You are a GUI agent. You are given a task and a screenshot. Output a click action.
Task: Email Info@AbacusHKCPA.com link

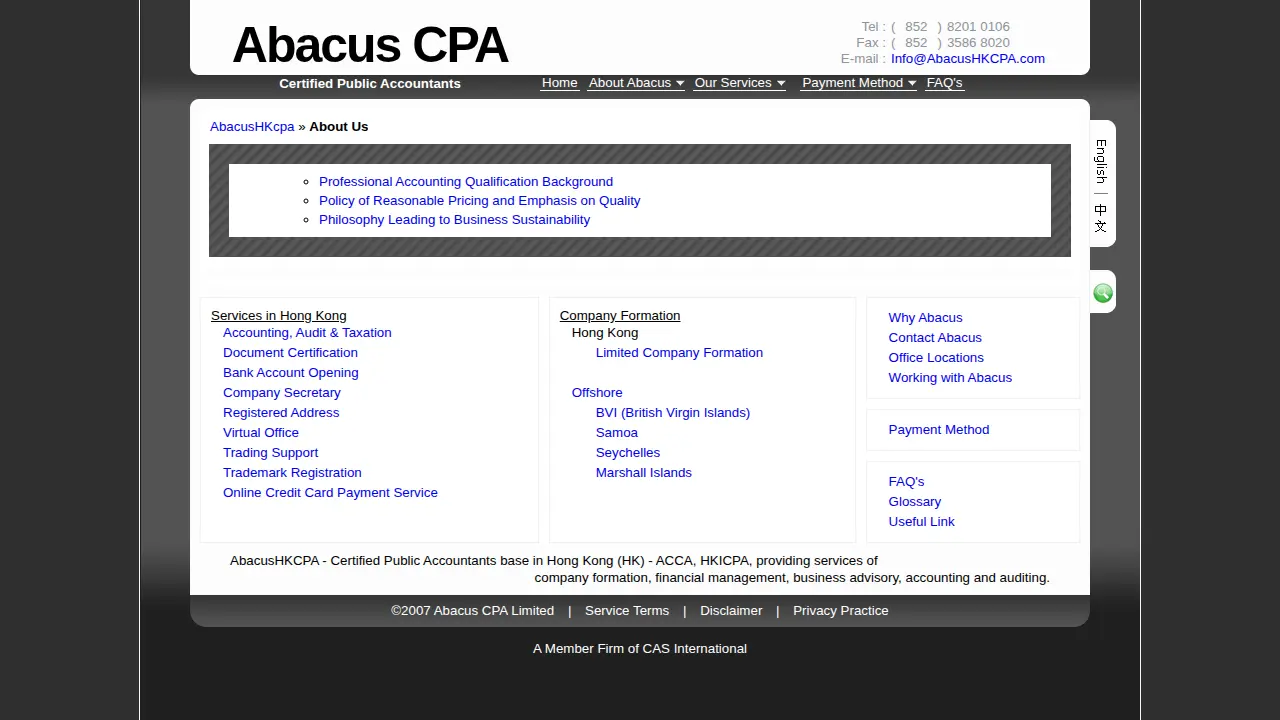[968, 59]
